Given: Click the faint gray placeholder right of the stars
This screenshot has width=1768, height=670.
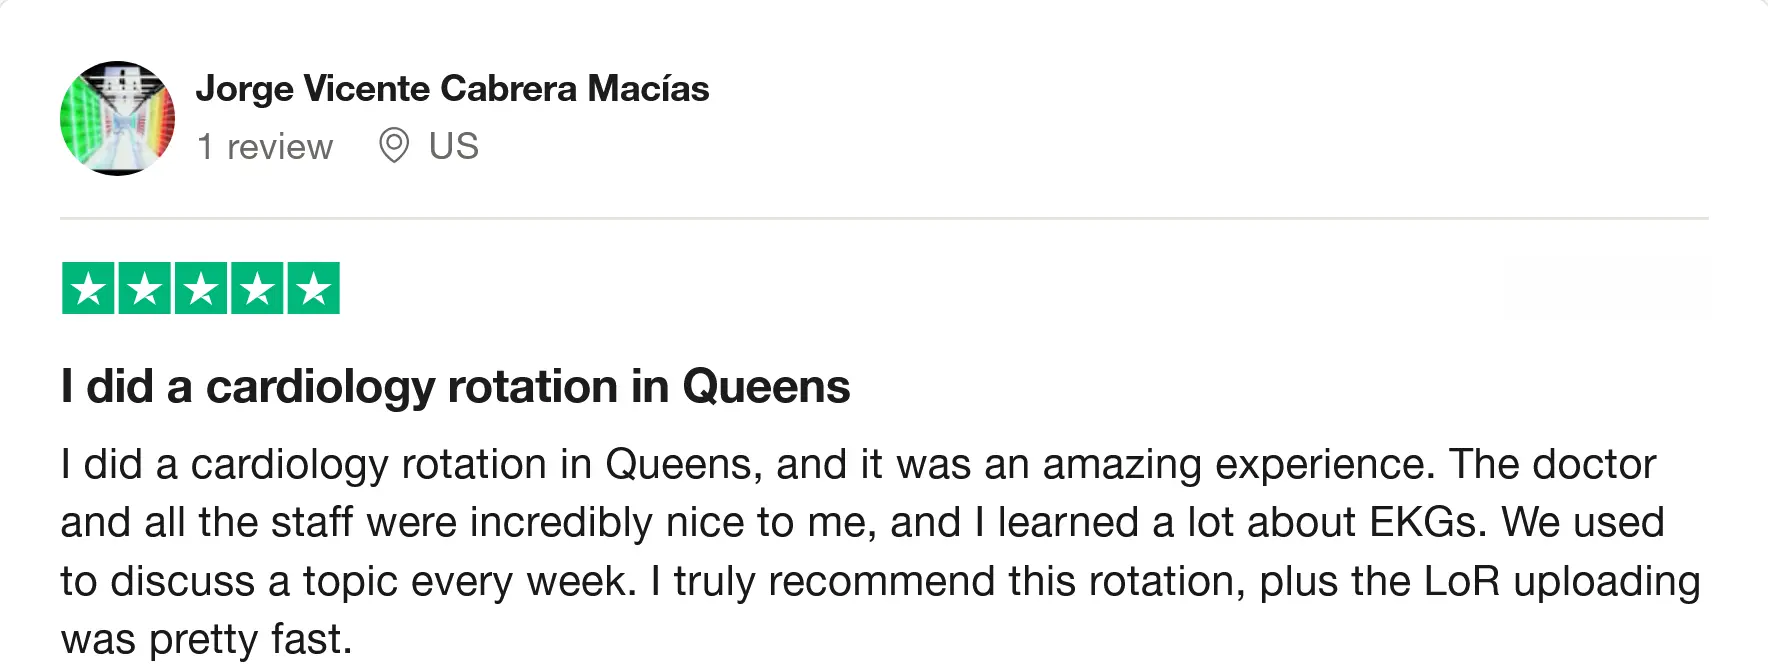Looking at the screenshot, I should [1606, 288].
